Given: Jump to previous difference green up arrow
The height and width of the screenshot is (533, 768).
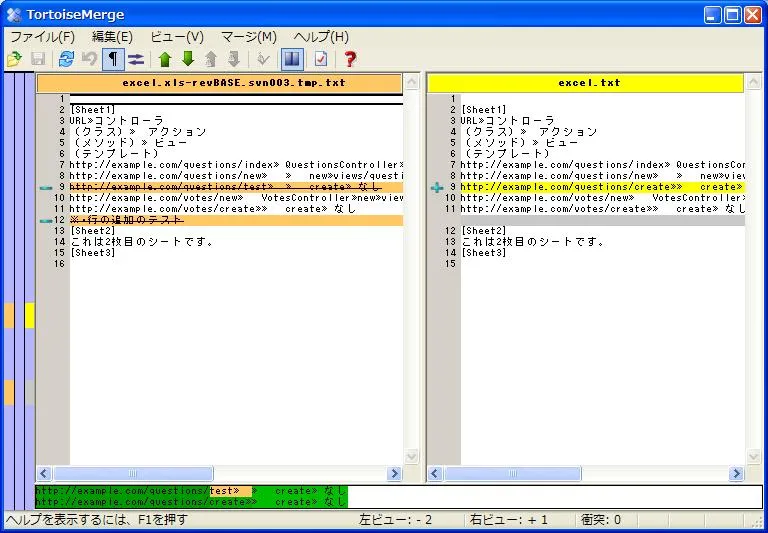Looking at the screenshot, I should pos(165,59).
